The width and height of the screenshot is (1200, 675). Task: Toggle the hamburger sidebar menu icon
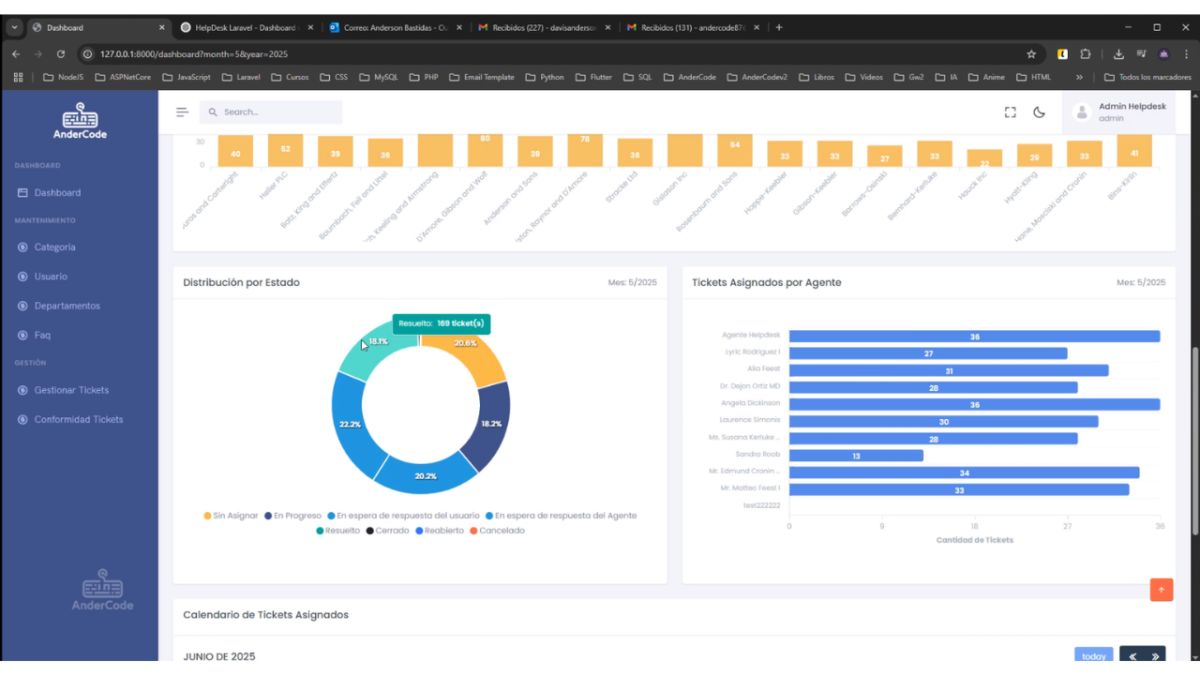[182, 112]
